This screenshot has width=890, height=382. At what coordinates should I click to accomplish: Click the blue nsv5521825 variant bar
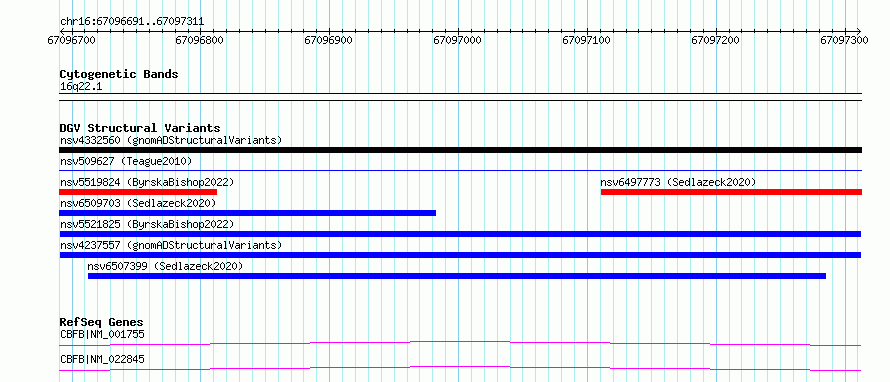click(460, 234)
